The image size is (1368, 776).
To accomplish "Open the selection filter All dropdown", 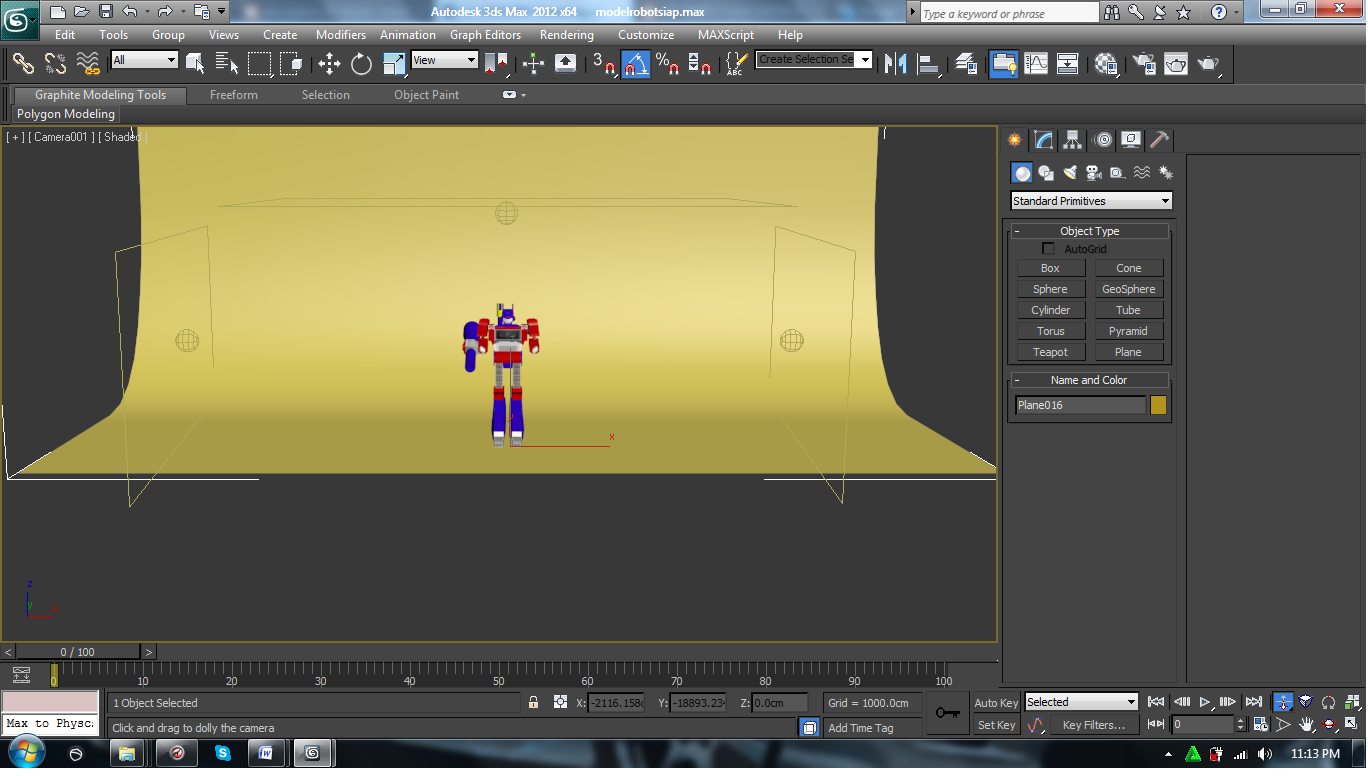I will 144,60.
